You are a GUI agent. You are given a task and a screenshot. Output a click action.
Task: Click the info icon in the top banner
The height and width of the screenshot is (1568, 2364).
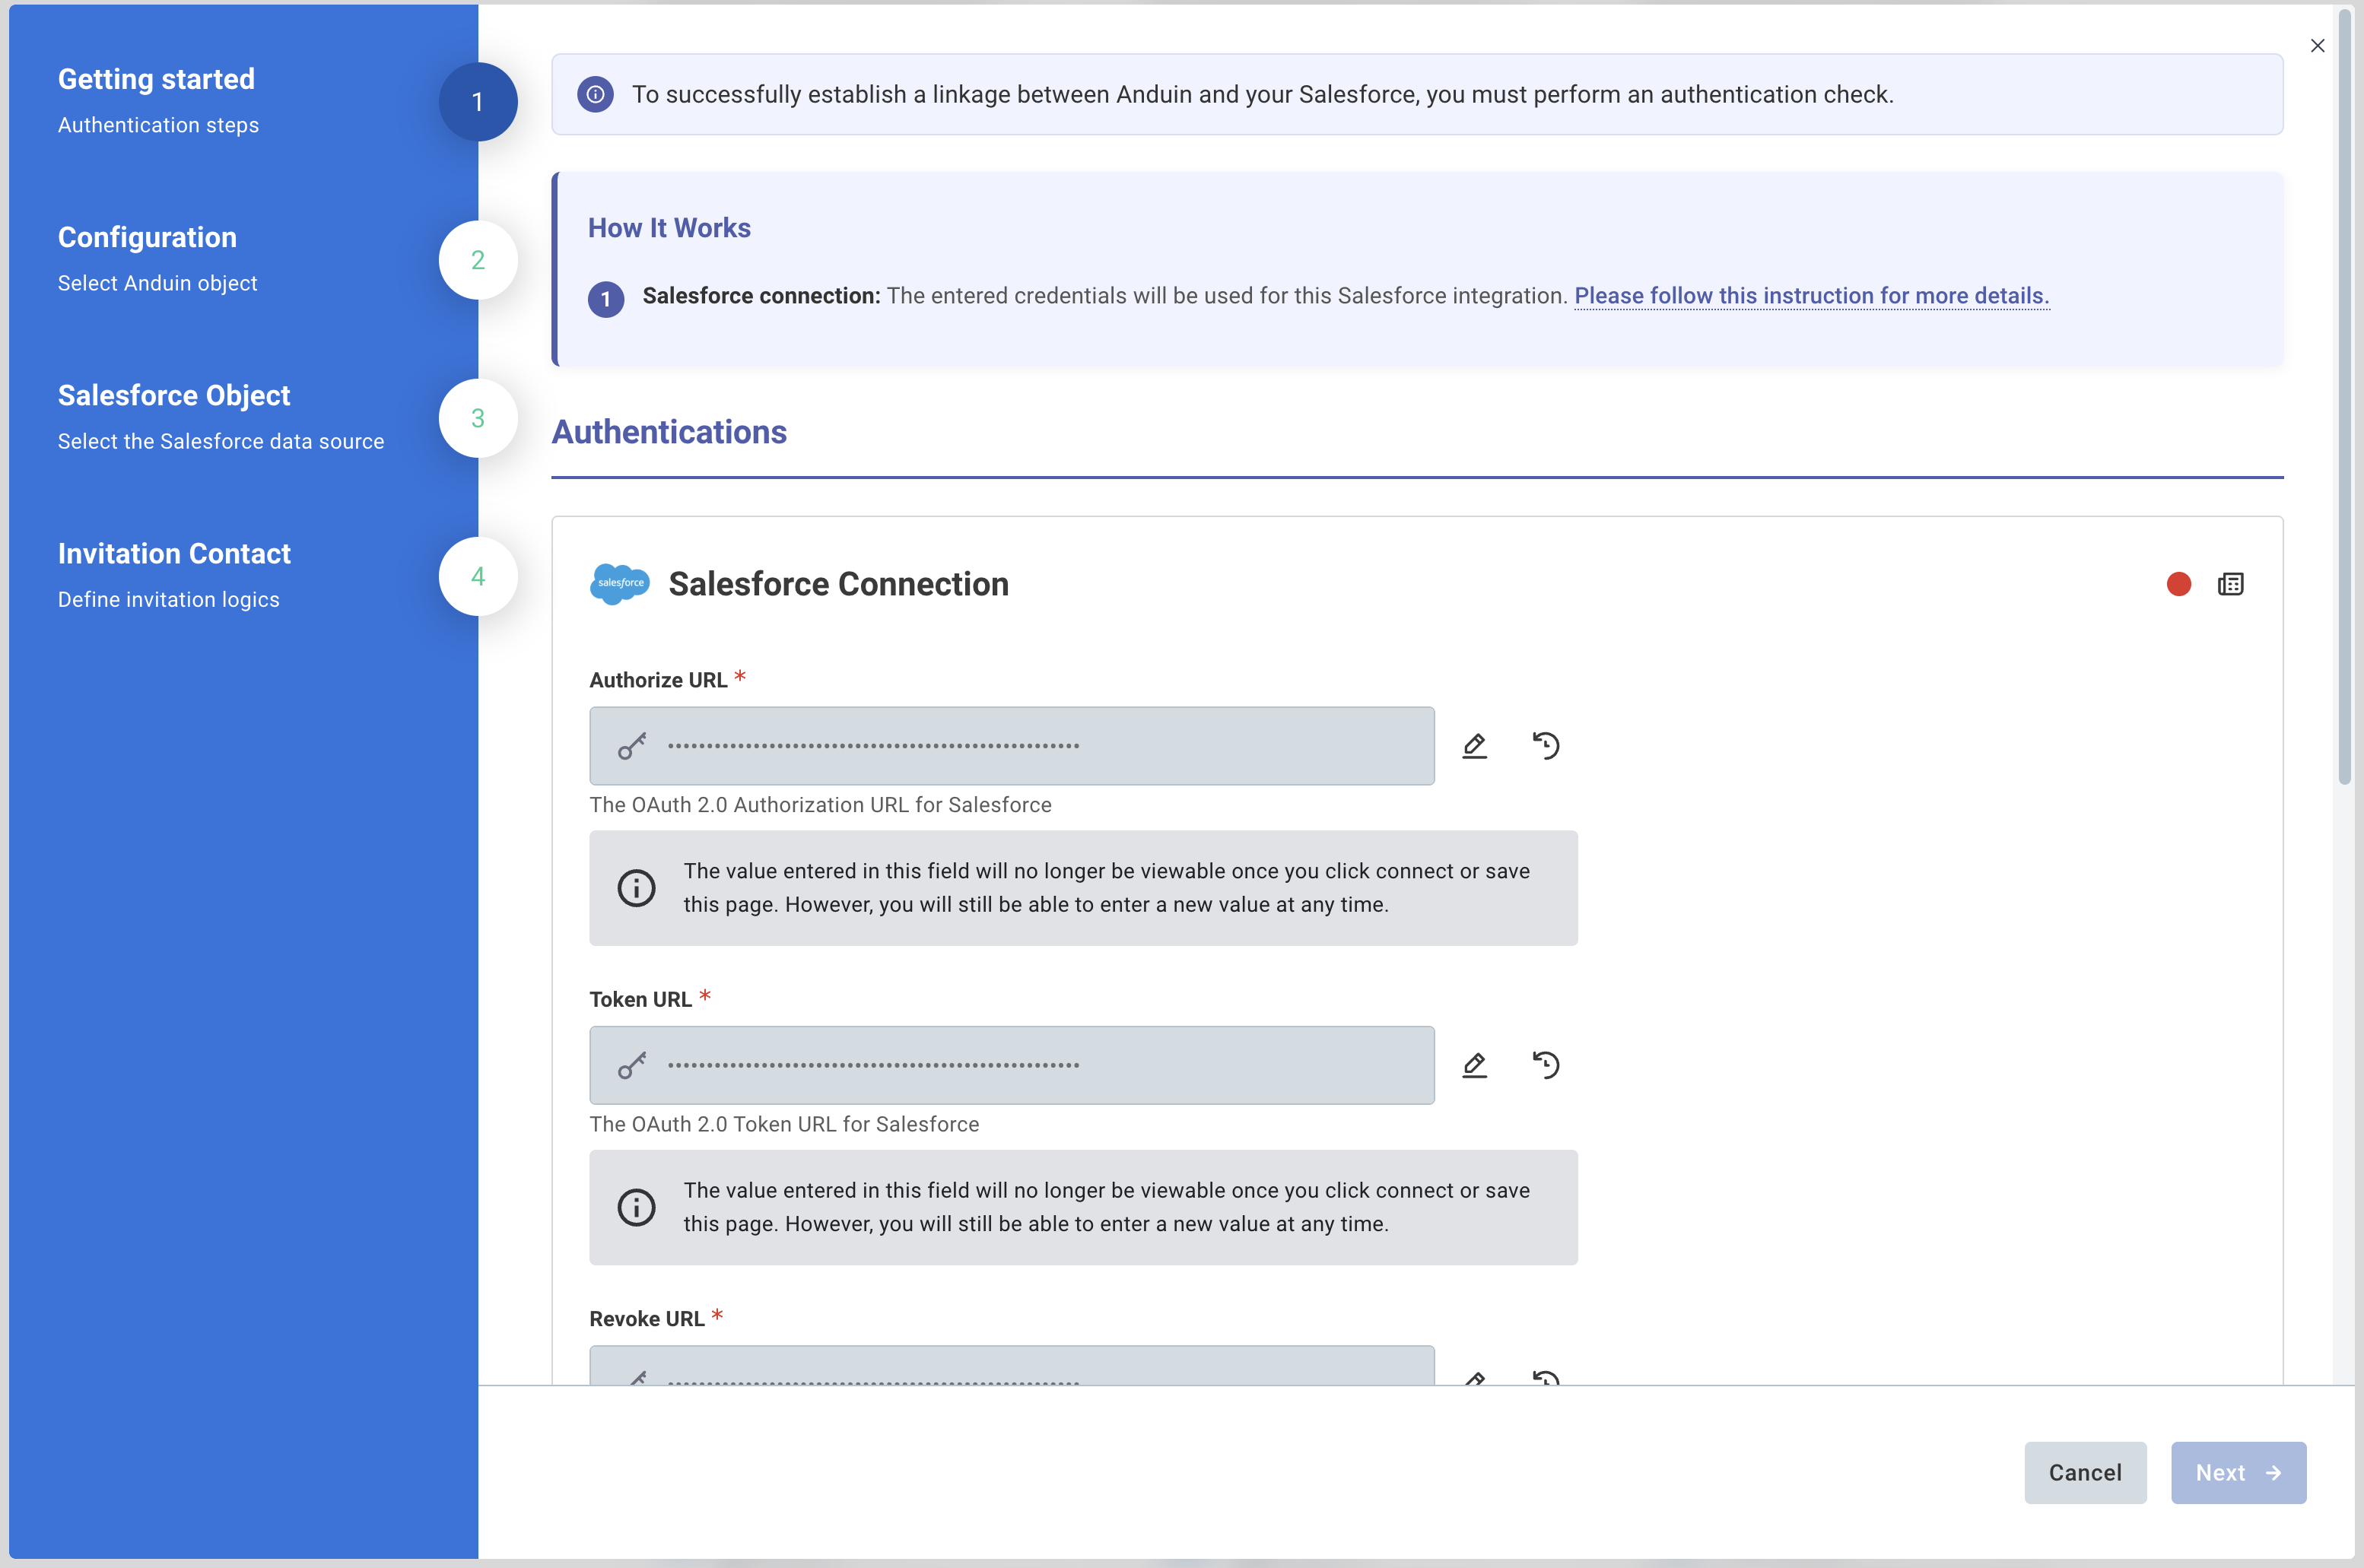(x=595, y=94)
